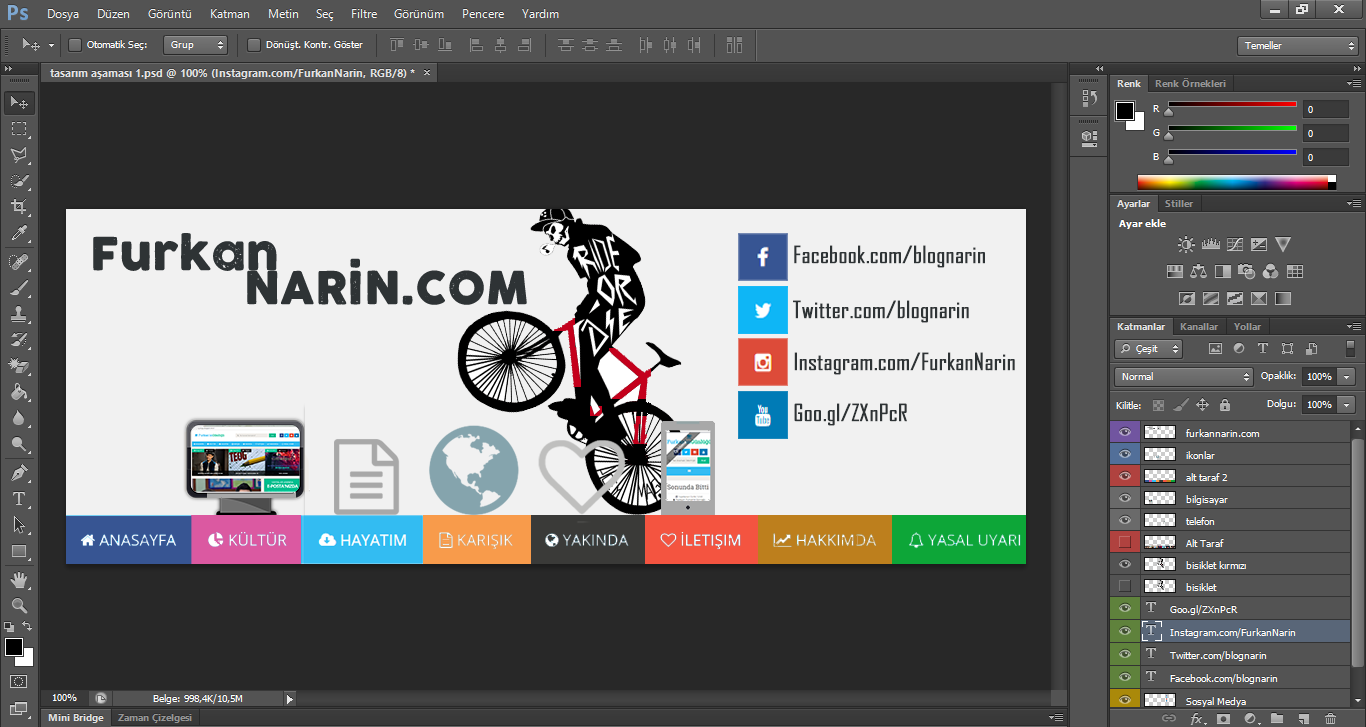
Task: Select the Eyedropper tool
Action: pyautogui.click(x=19, y=233)
